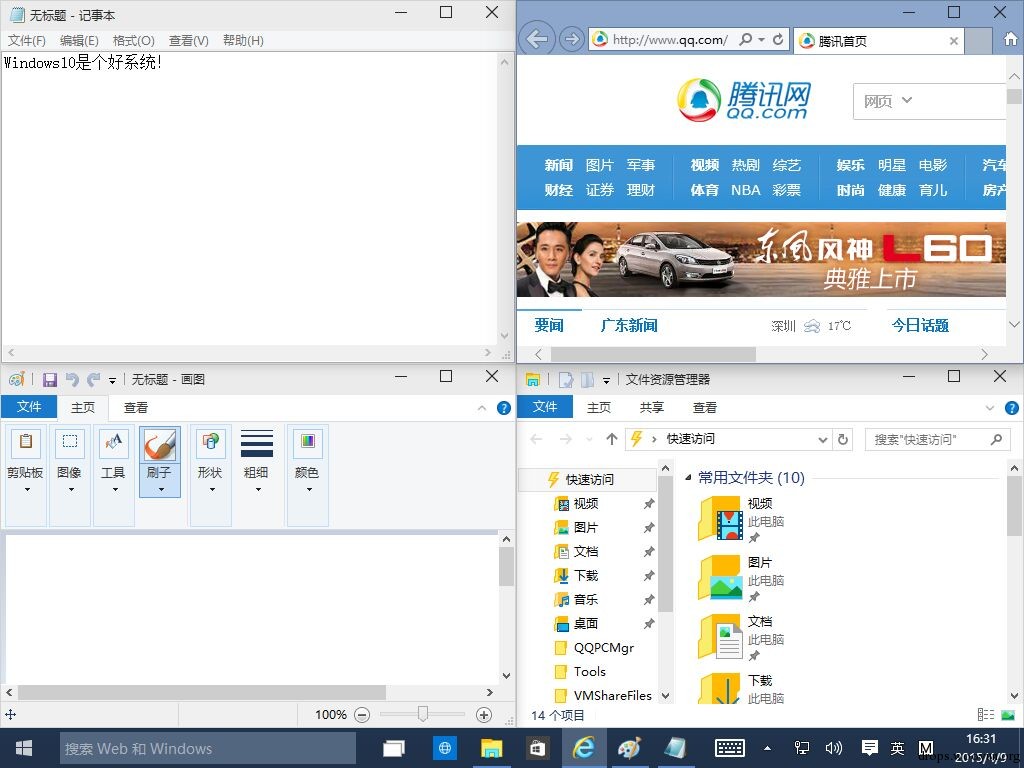Click the NBA link on Tencent homepage
Screen dimensions: 1024x768
point(746,190)
